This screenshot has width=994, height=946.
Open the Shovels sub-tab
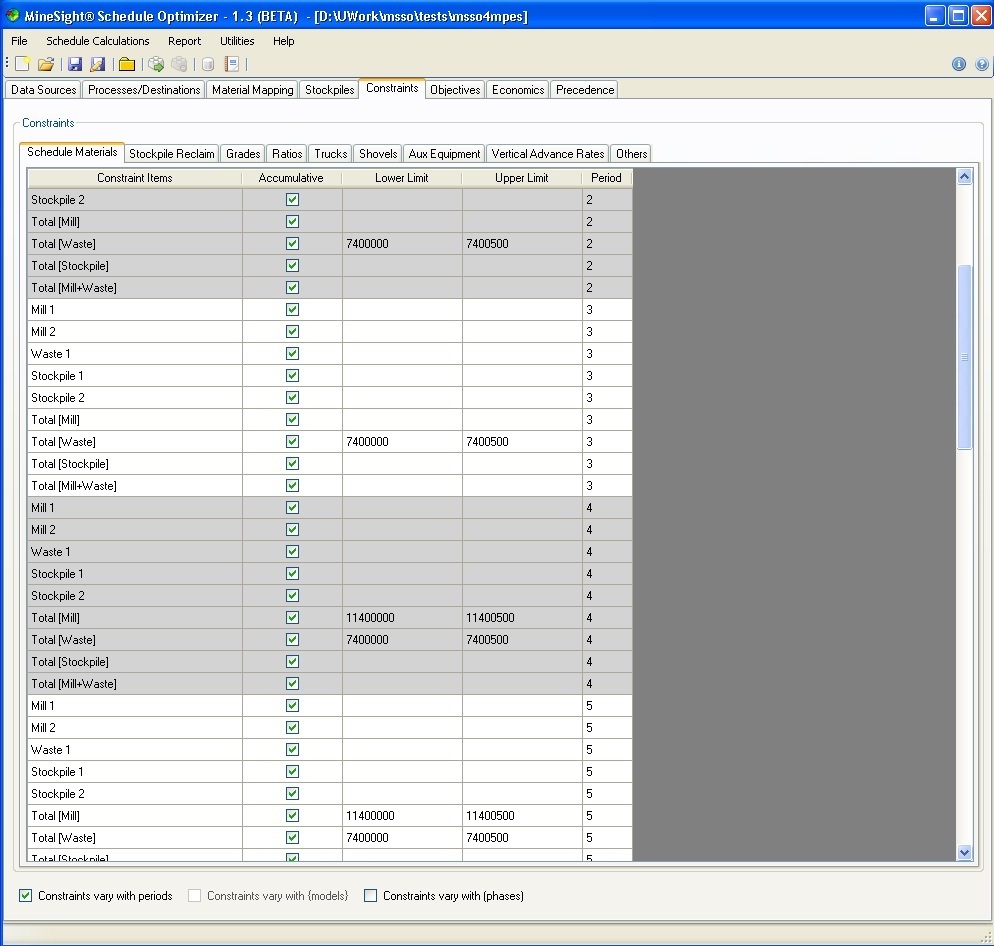378,153
